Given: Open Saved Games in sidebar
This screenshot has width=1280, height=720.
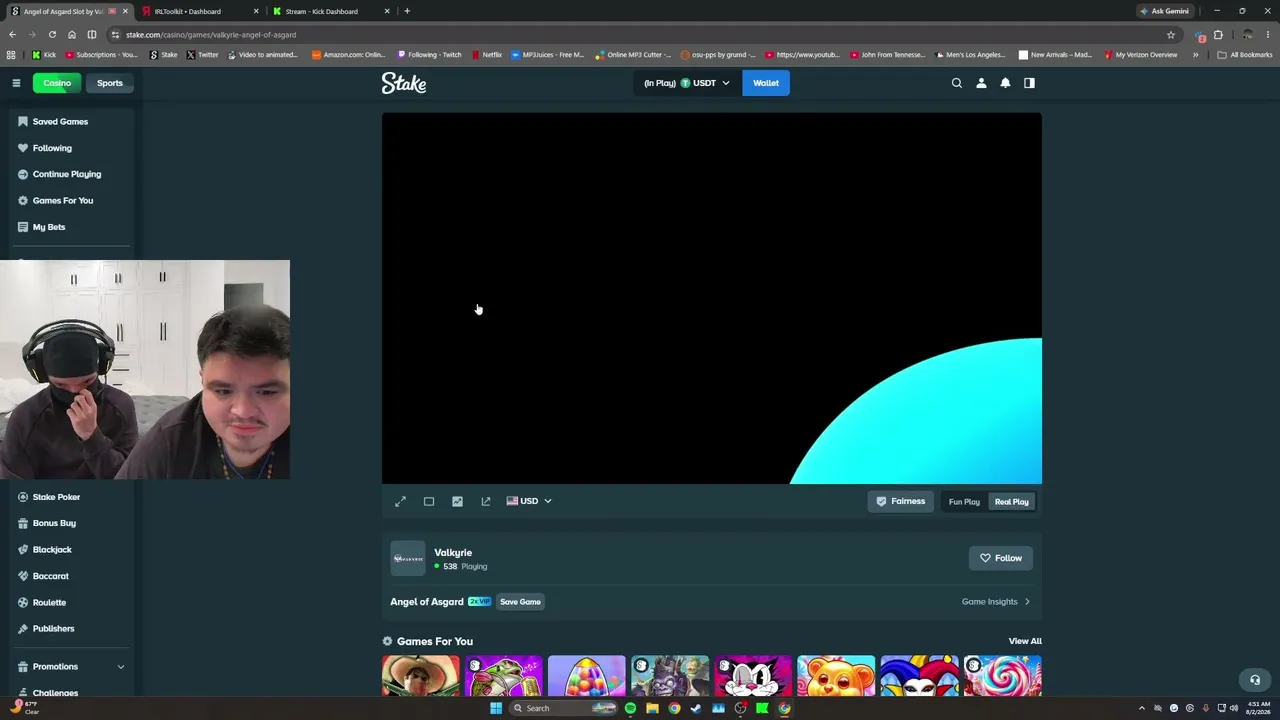Looking at the screenshot, I should pyautogui.click(x=60, y=122).
